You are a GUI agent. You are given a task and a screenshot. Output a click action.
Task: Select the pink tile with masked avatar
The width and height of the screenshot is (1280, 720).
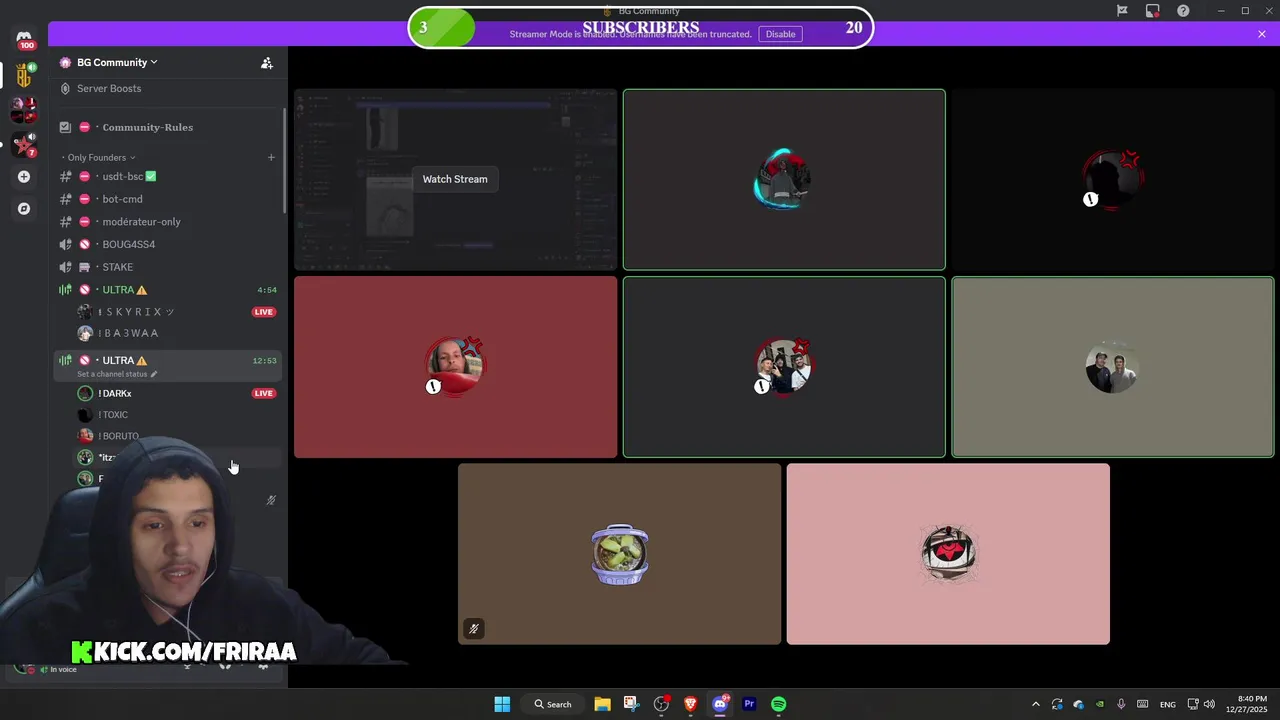(x=948, y=554)
